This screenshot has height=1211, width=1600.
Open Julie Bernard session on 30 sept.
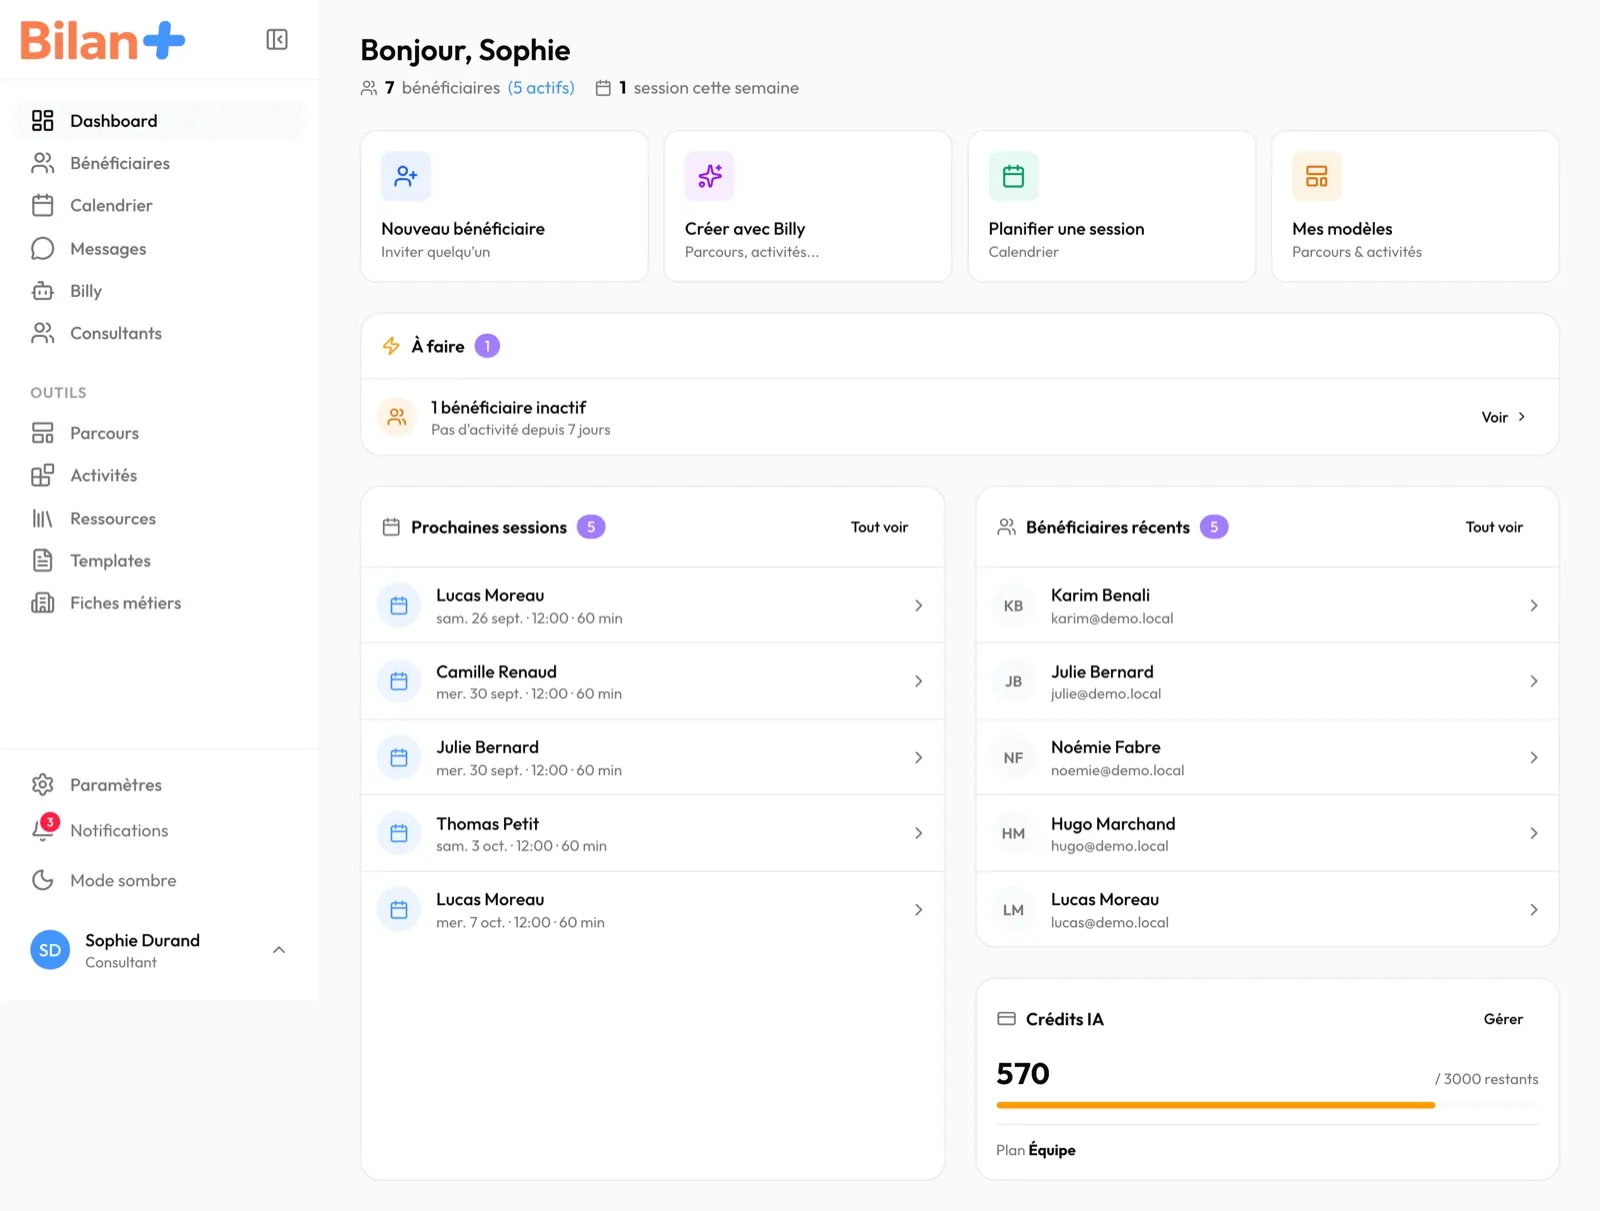pyautogui.click(x=652, y=758)
